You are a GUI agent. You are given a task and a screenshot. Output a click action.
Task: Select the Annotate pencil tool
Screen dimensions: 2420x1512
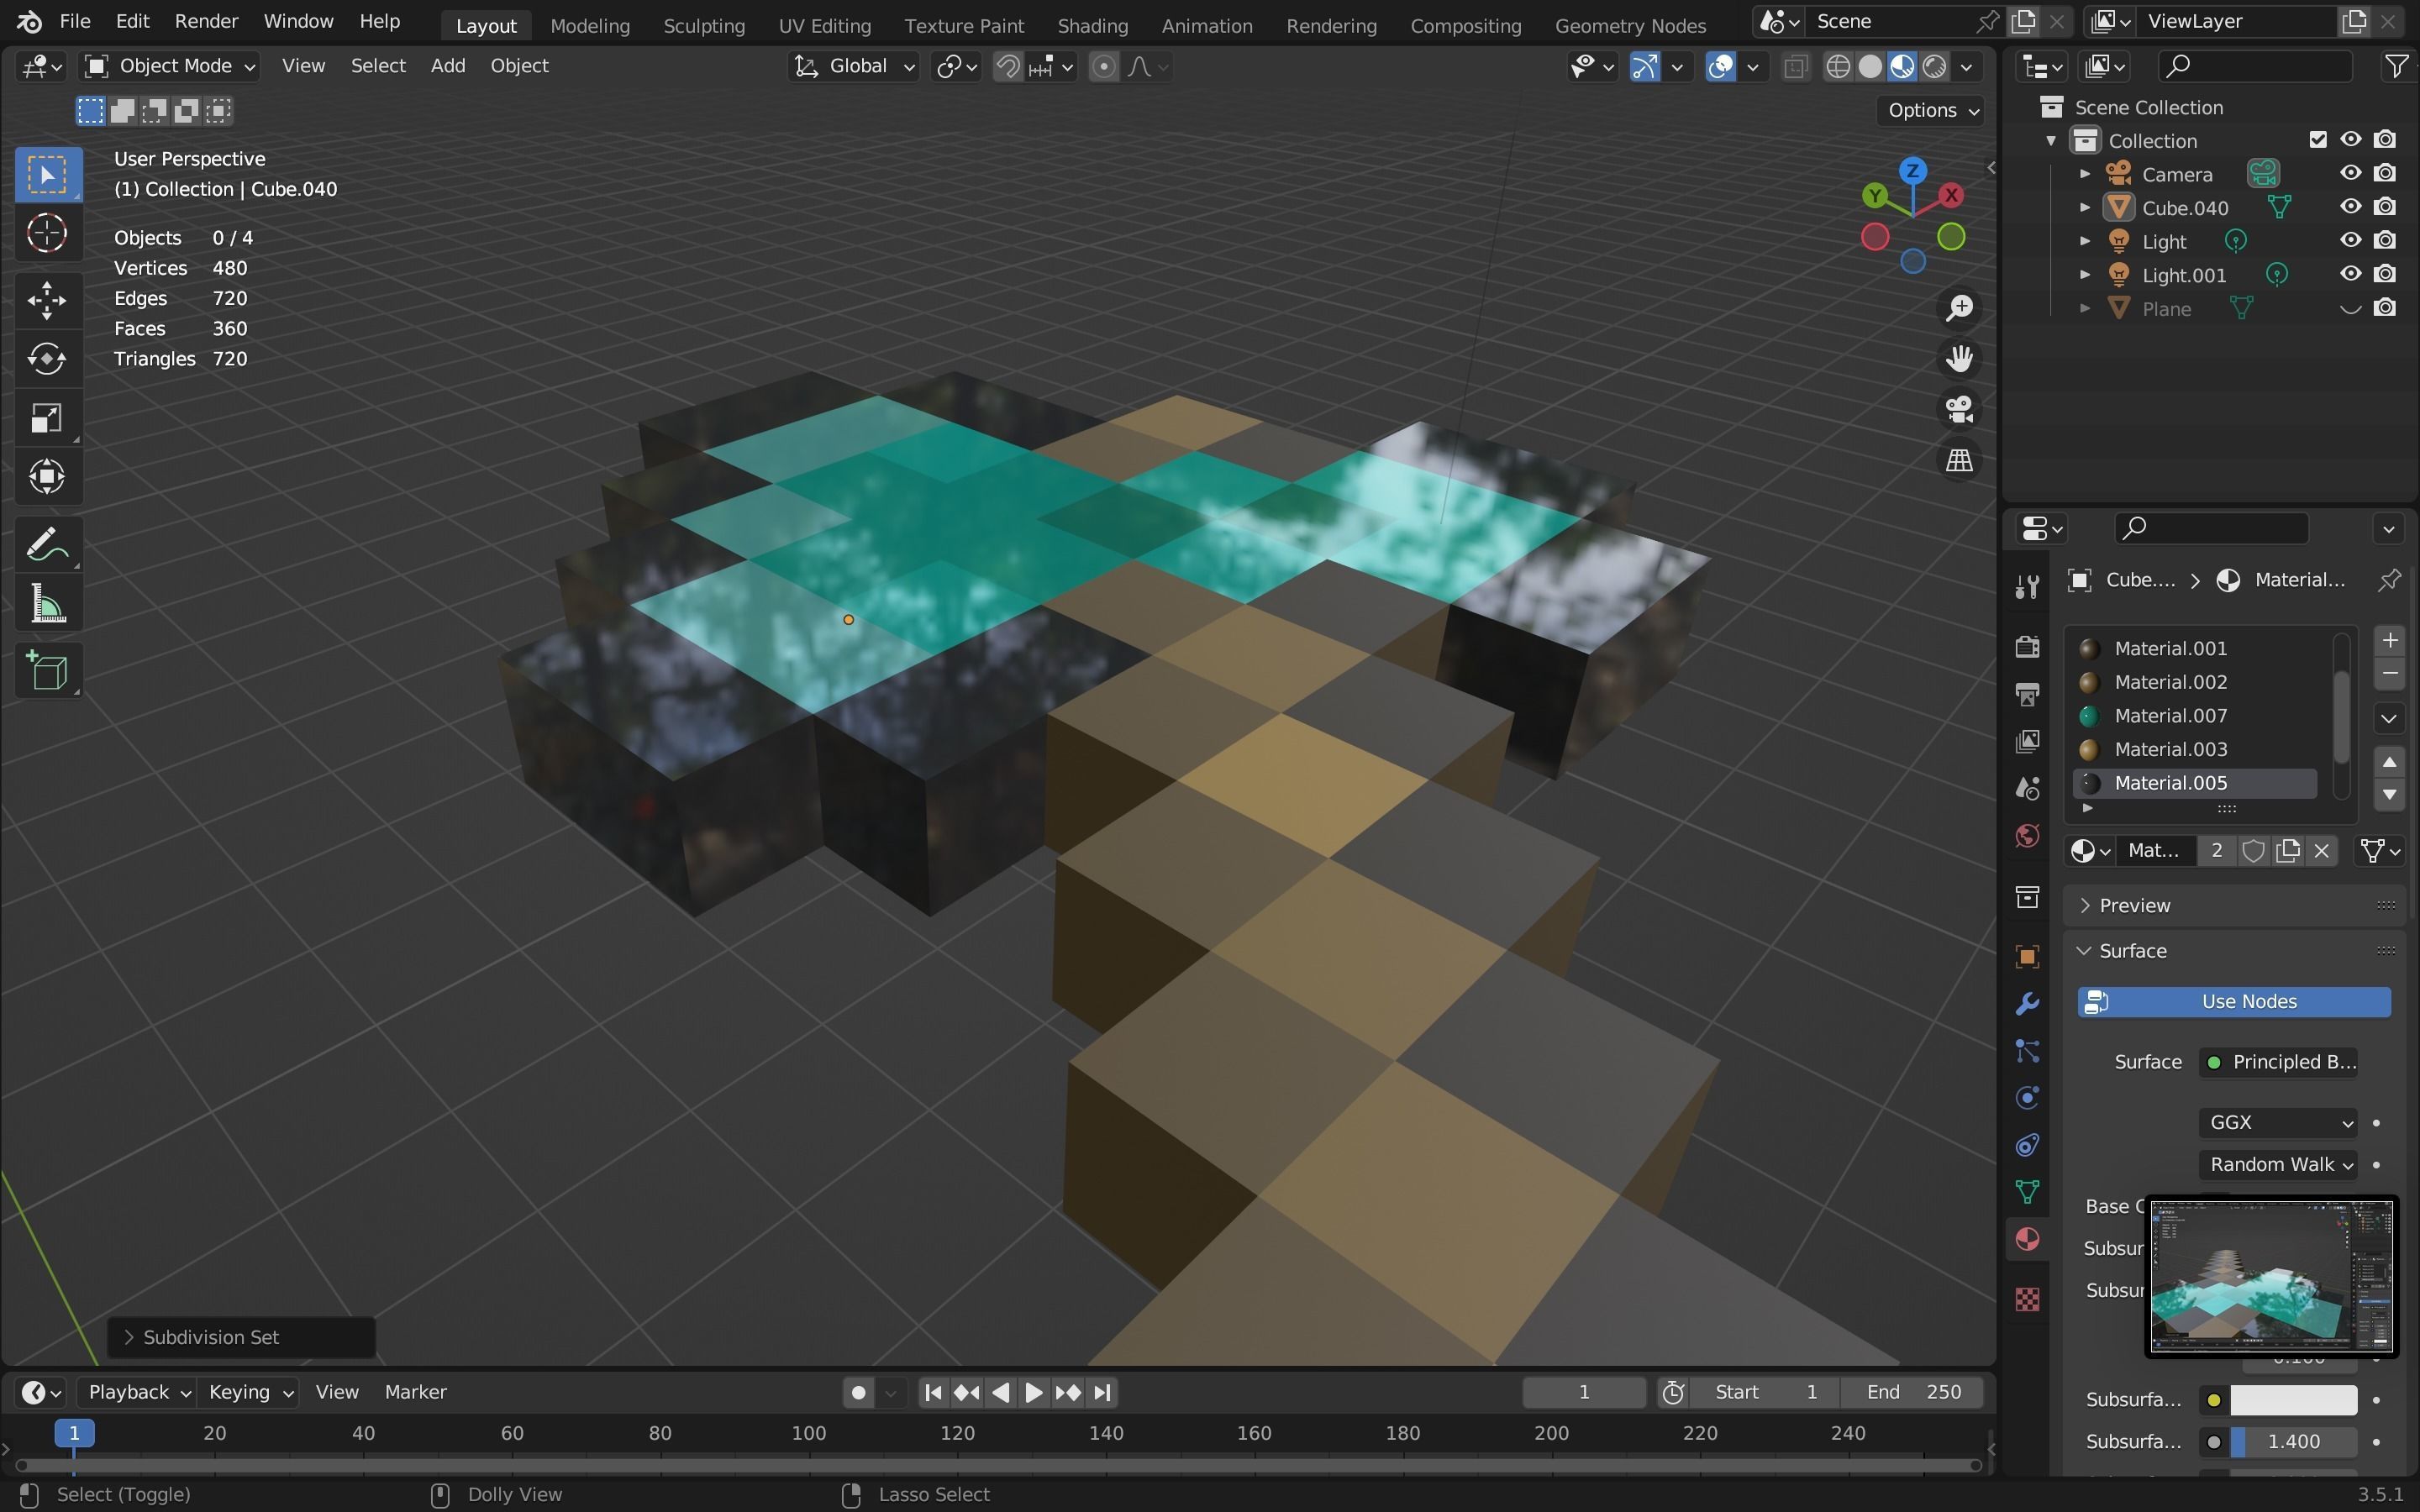47,545
